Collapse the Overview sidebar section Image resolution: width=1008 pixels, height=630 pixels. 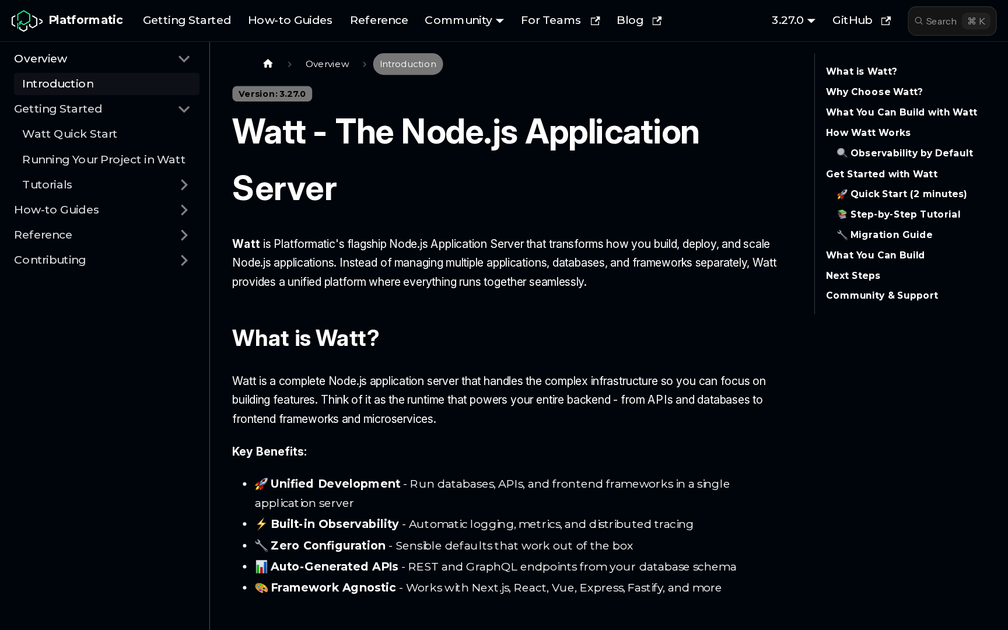[184, 59]
